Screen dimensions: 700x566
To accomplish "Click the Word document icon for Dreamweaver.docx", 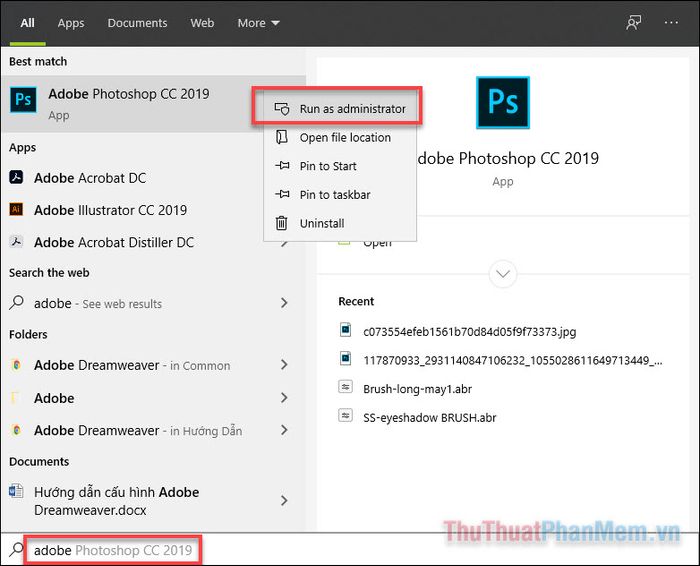I will pos(16,491).
